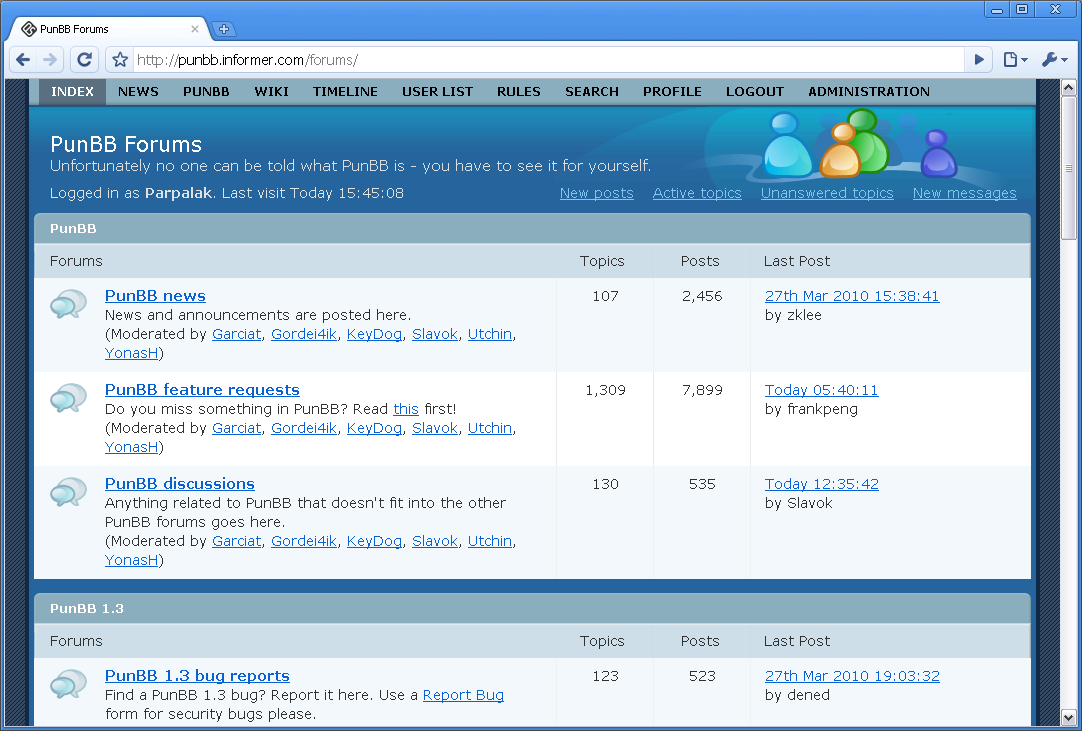Open the WIKI navigation item
This screenshot has height=731, width=1082.
271,92
